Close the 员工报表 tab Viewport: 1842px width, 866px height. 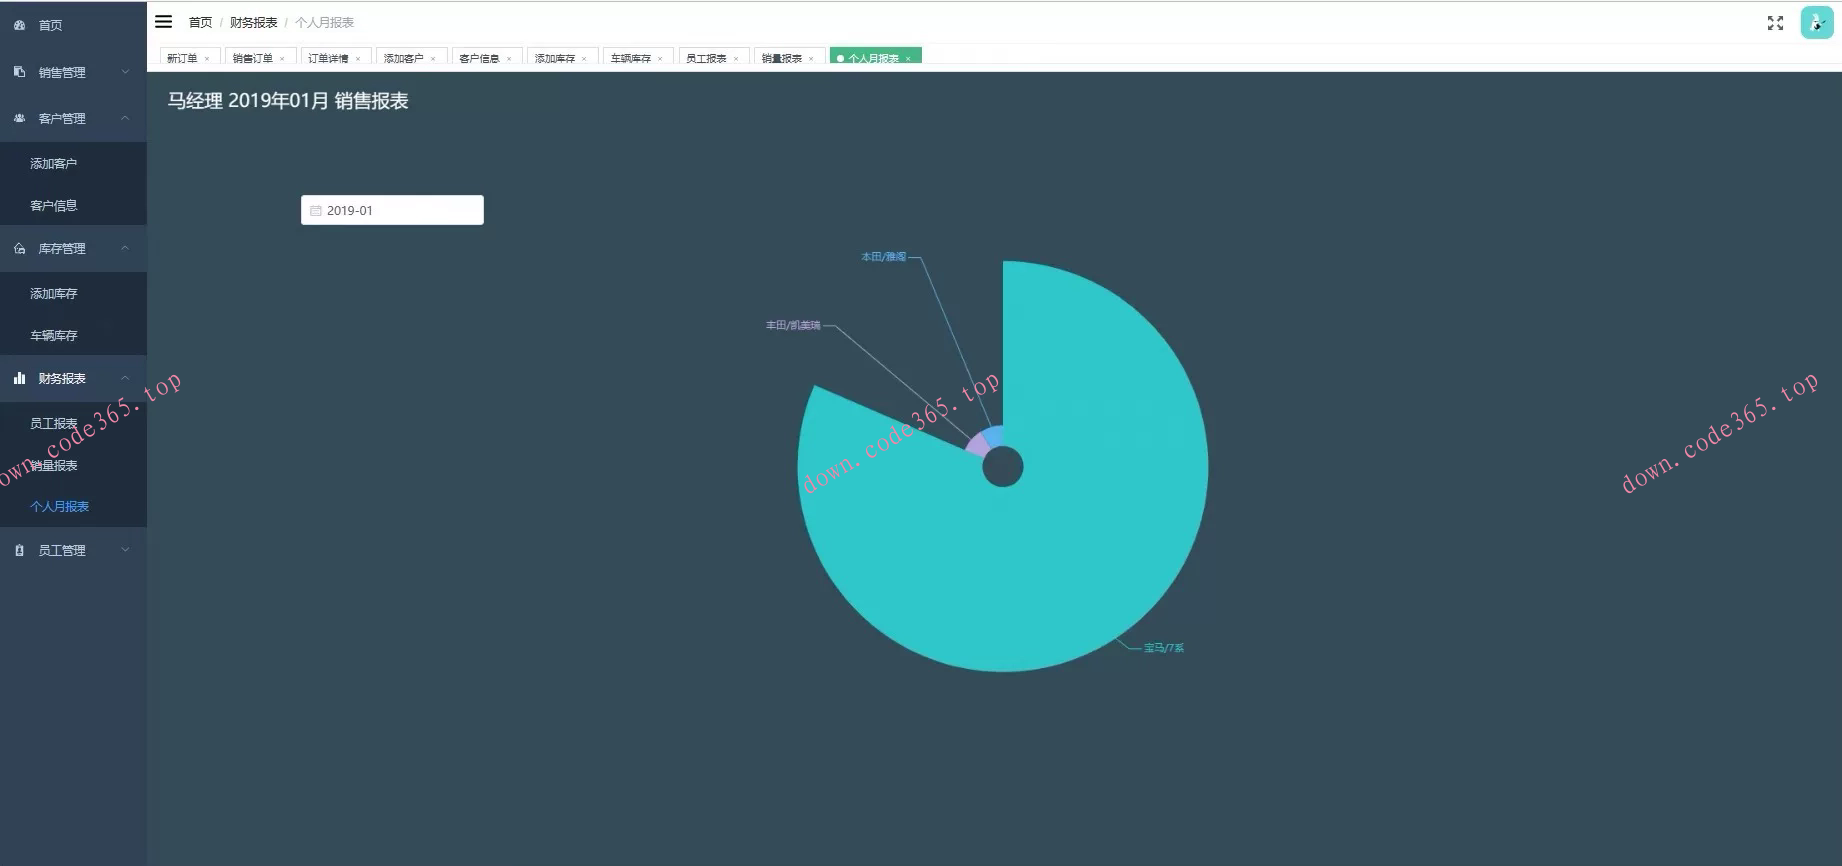pos(736,59)
